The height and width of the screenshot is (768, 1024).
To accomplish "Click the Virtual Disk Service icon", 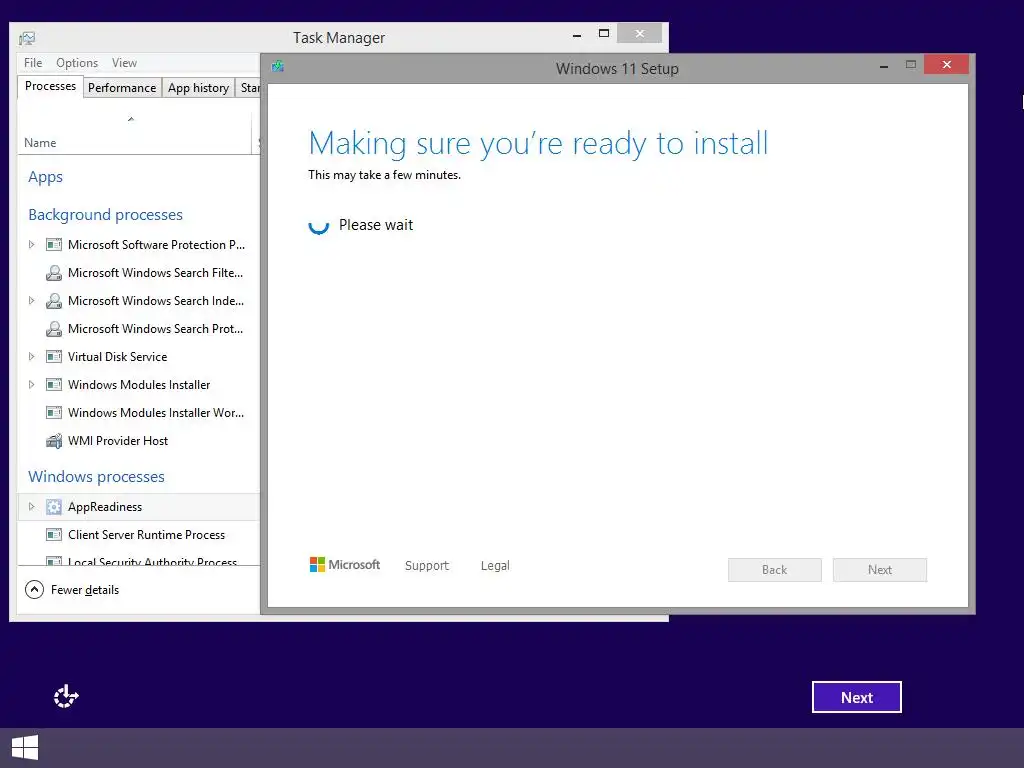I will [54, 357].
